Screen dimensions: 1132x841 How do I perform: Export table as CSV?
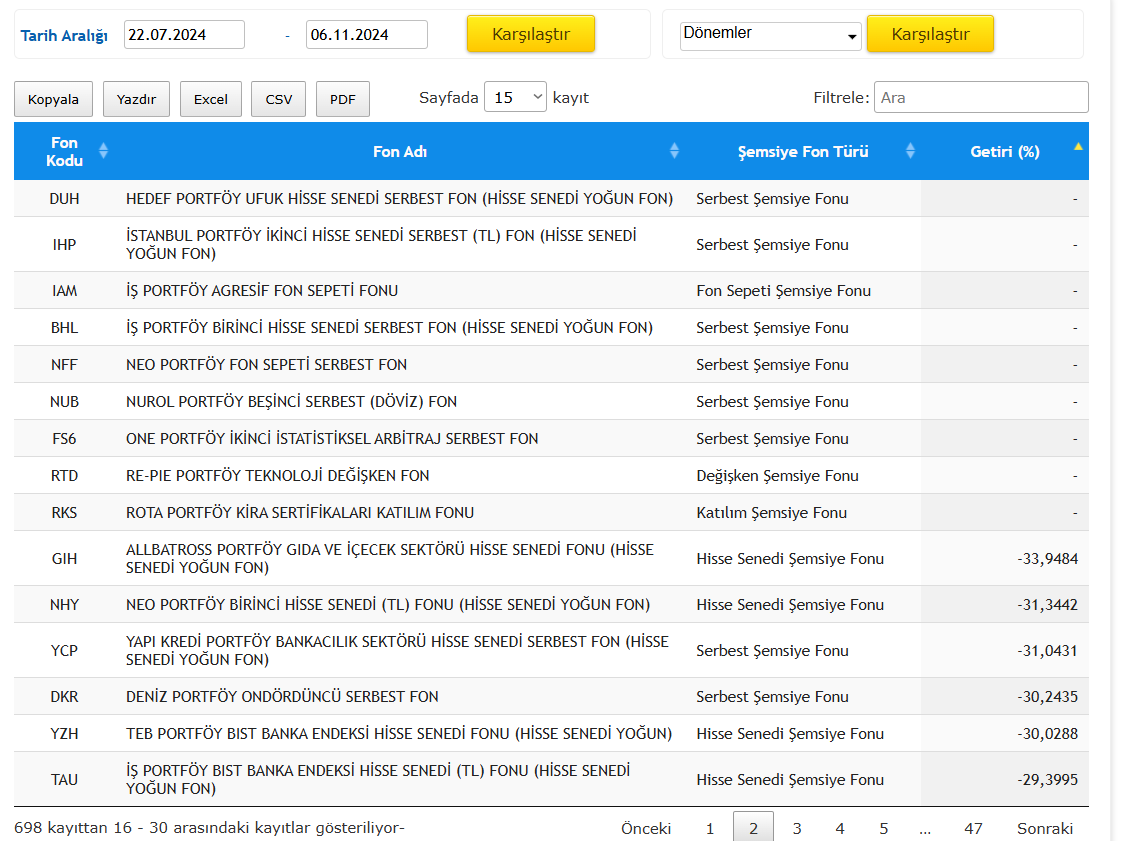coord(279,99)
